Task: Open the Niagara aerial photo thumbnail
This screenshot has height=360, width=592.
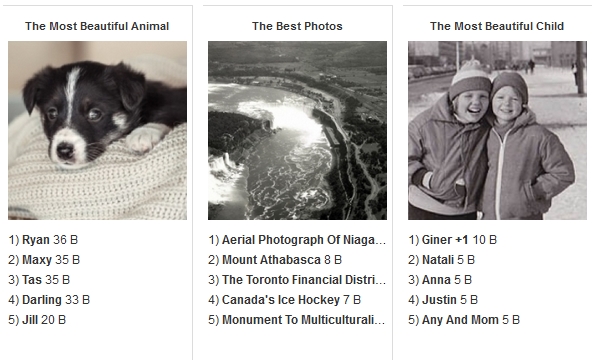Action: coord(297,130)
